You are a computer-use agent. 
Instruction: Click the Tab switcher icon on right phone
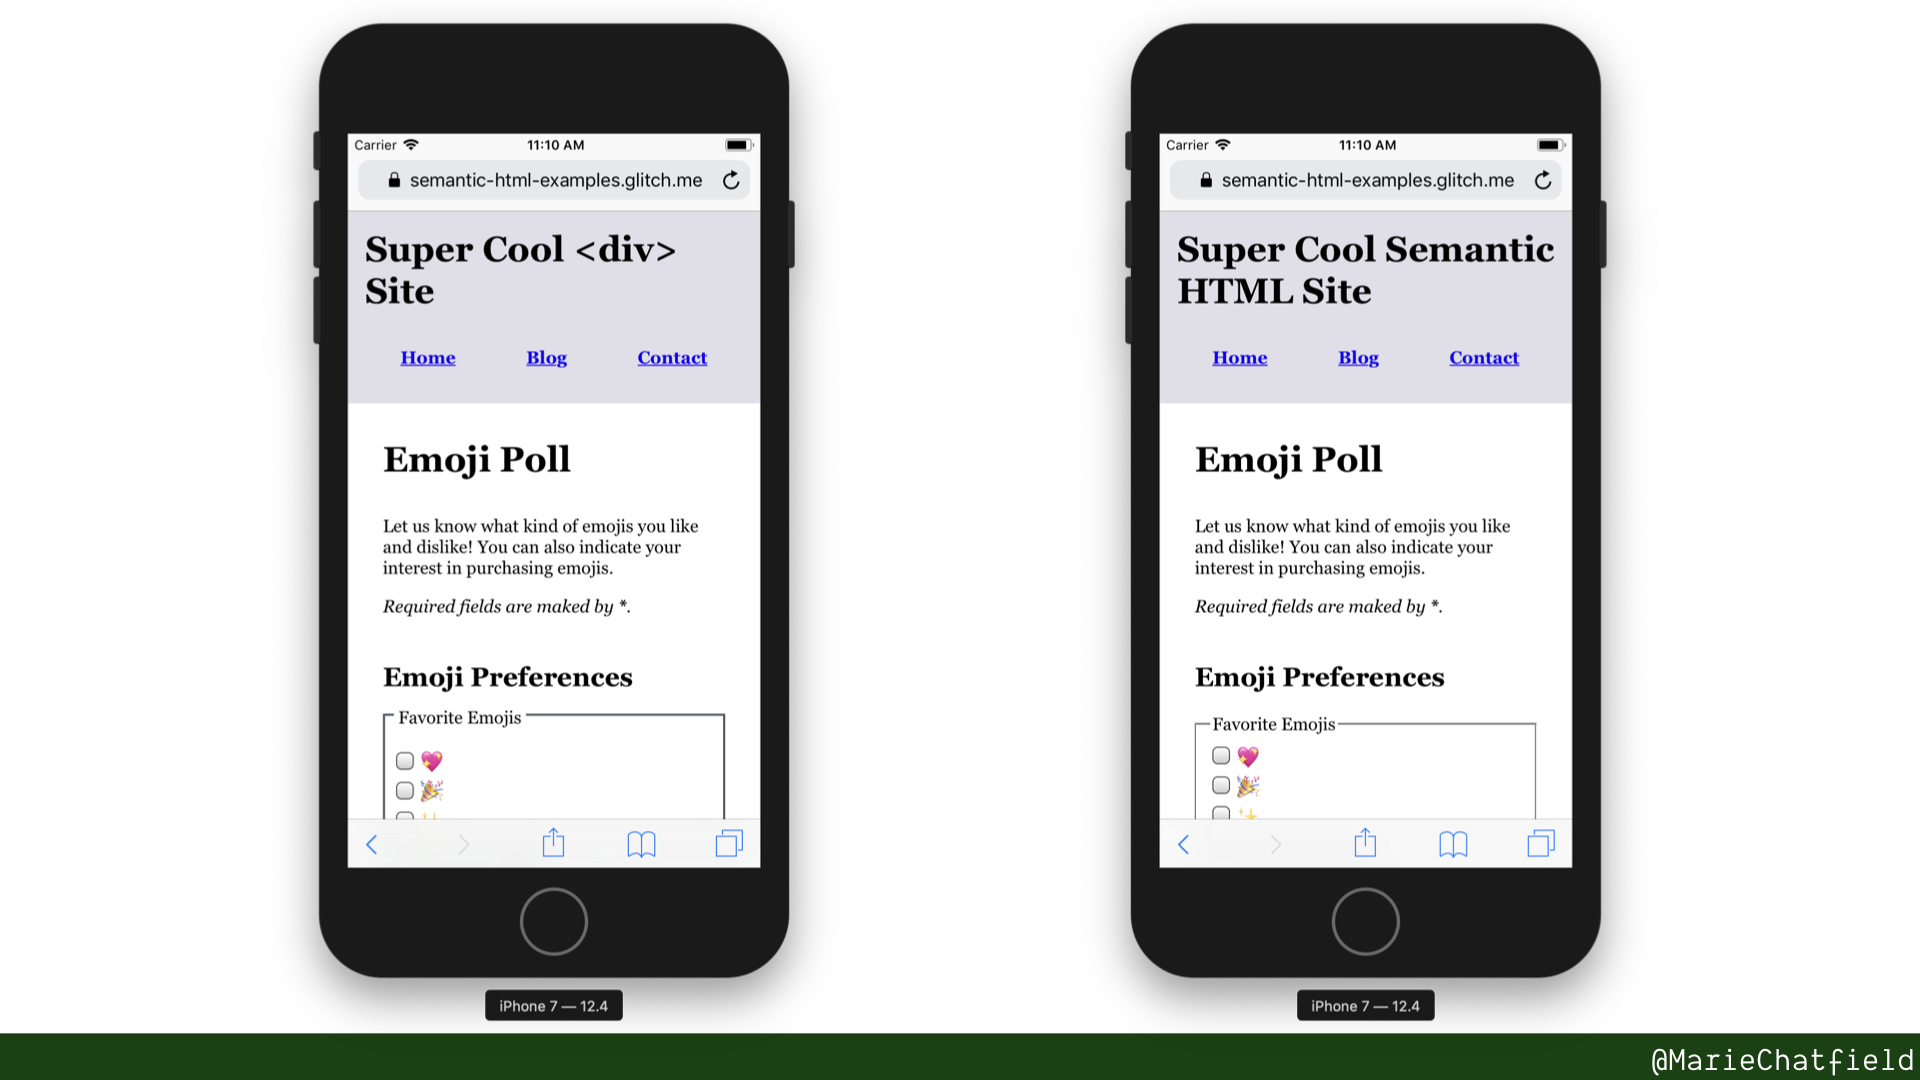click(x=1540, y=844)
